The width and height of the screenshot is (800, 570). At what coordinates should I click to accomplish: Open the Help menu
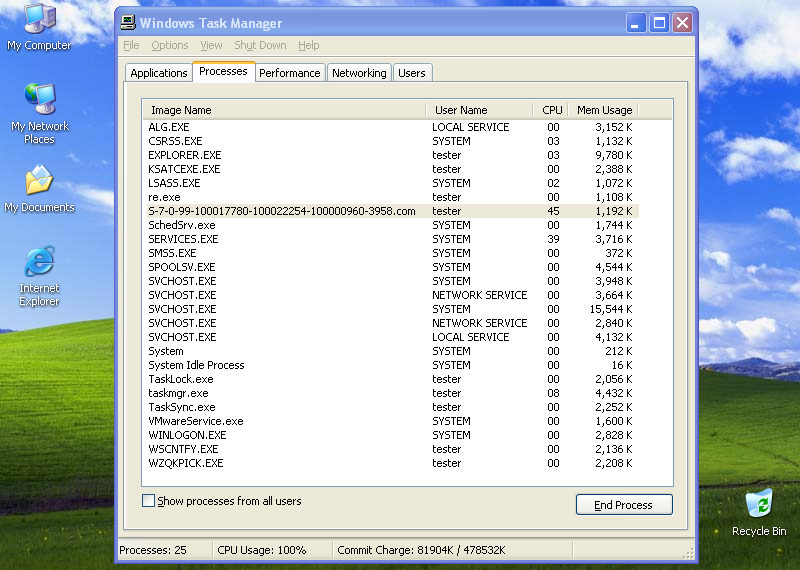click(x=309, y=45)
